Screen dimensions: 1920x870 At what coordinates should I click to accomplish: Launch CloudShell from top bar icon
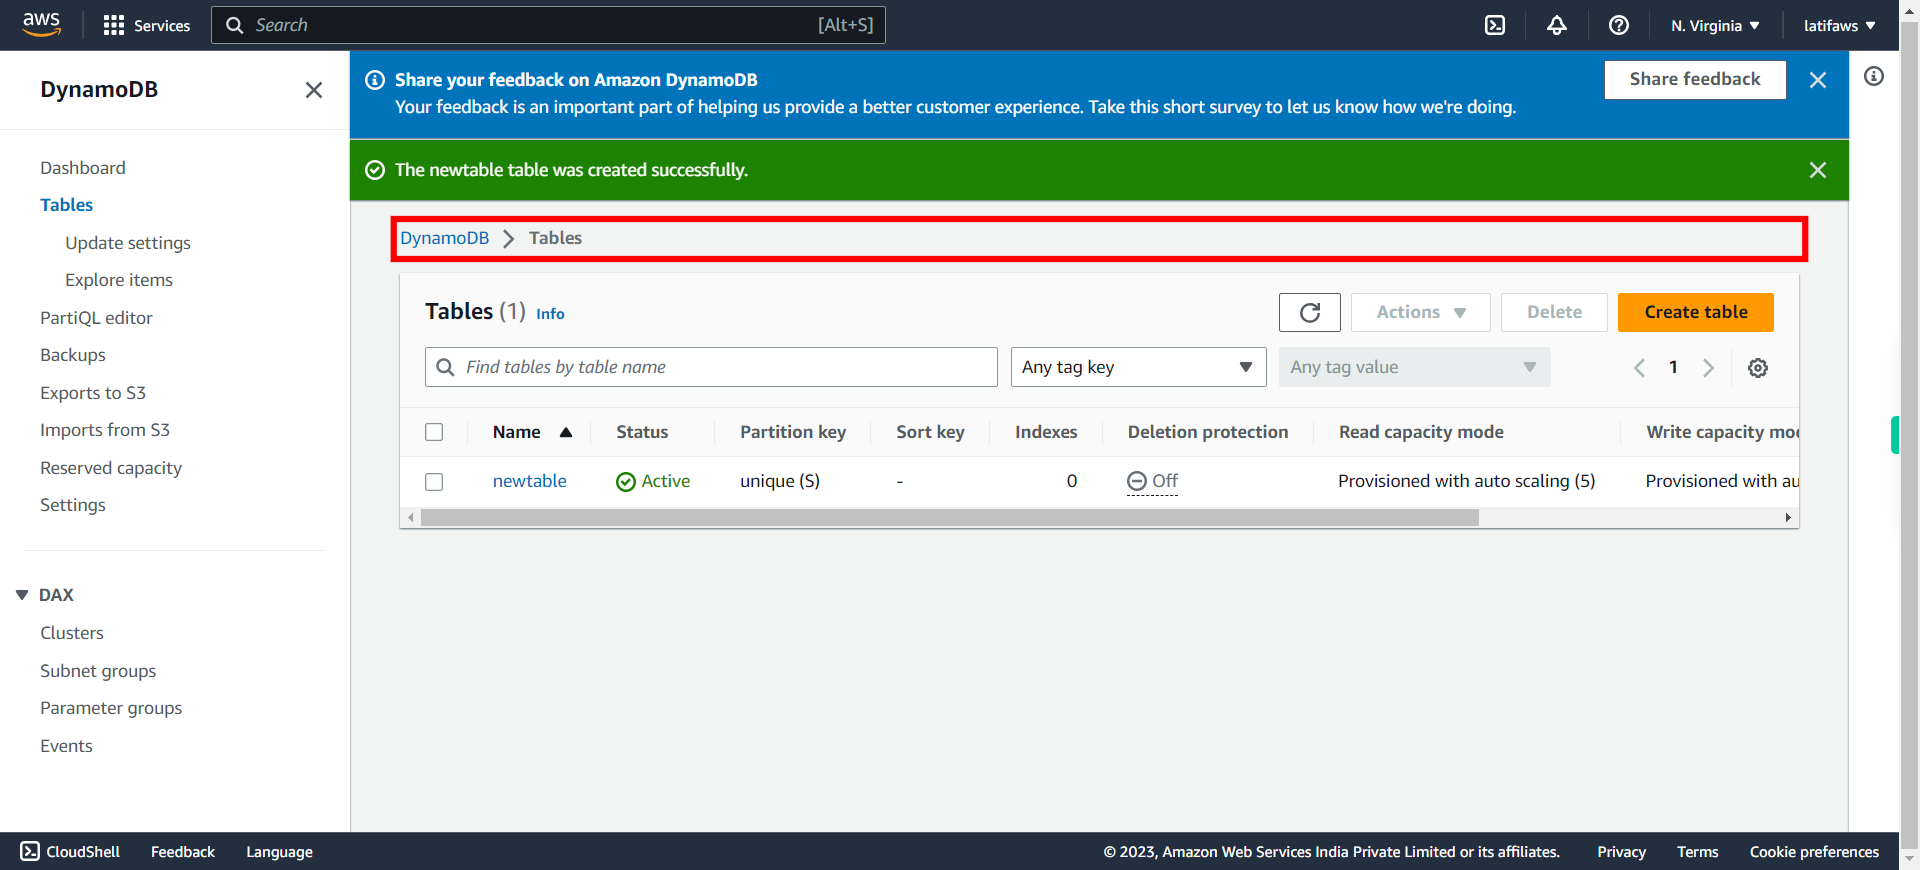[x=1495, y=25]
